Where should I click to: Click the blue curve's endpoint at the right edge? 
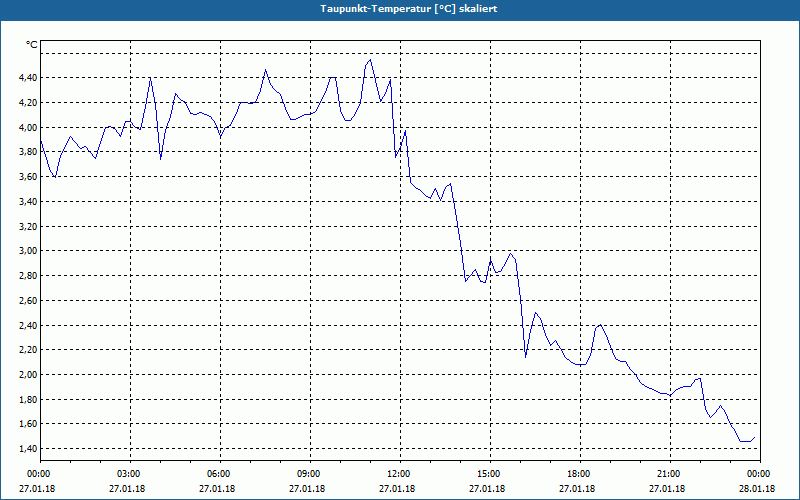pos(755,437)
